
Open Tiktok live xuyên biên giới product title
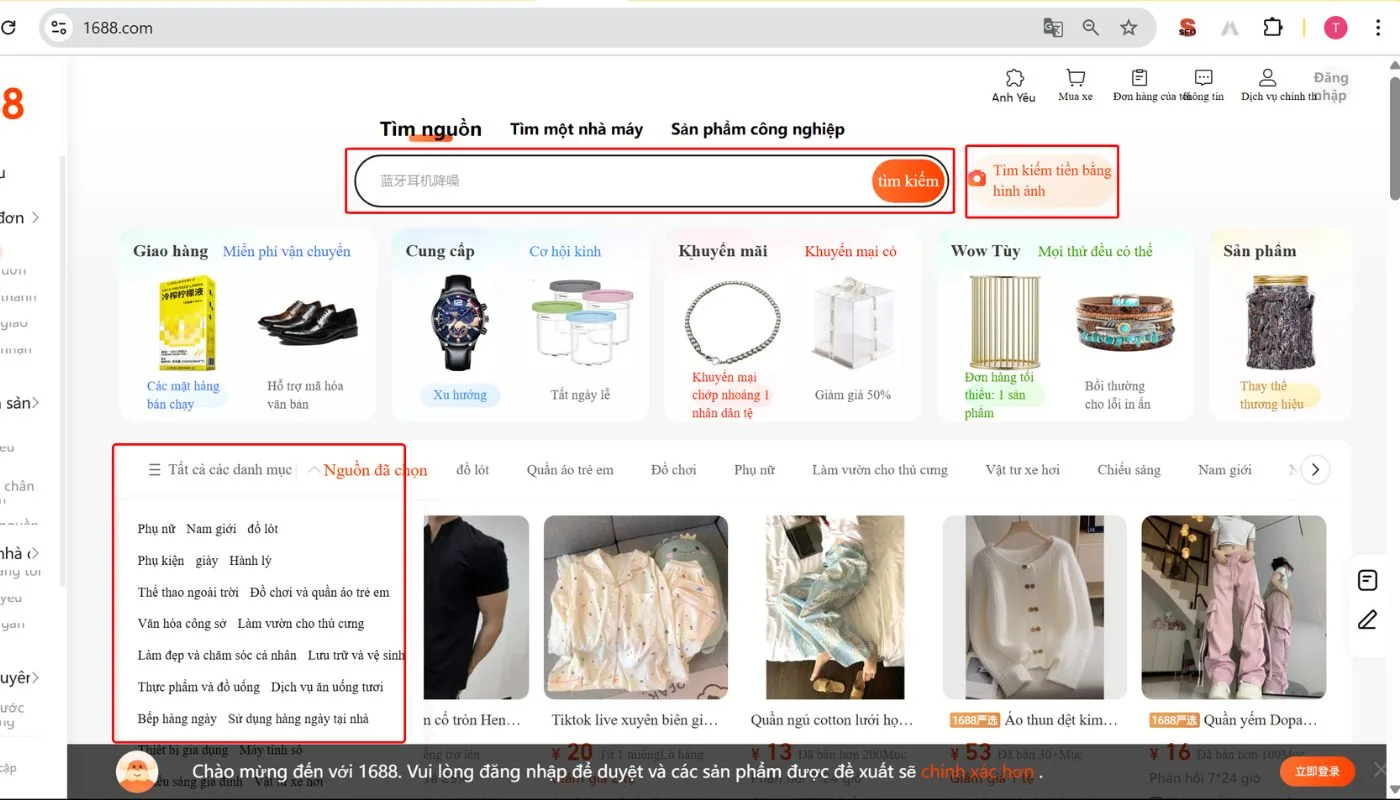[635, 720]
